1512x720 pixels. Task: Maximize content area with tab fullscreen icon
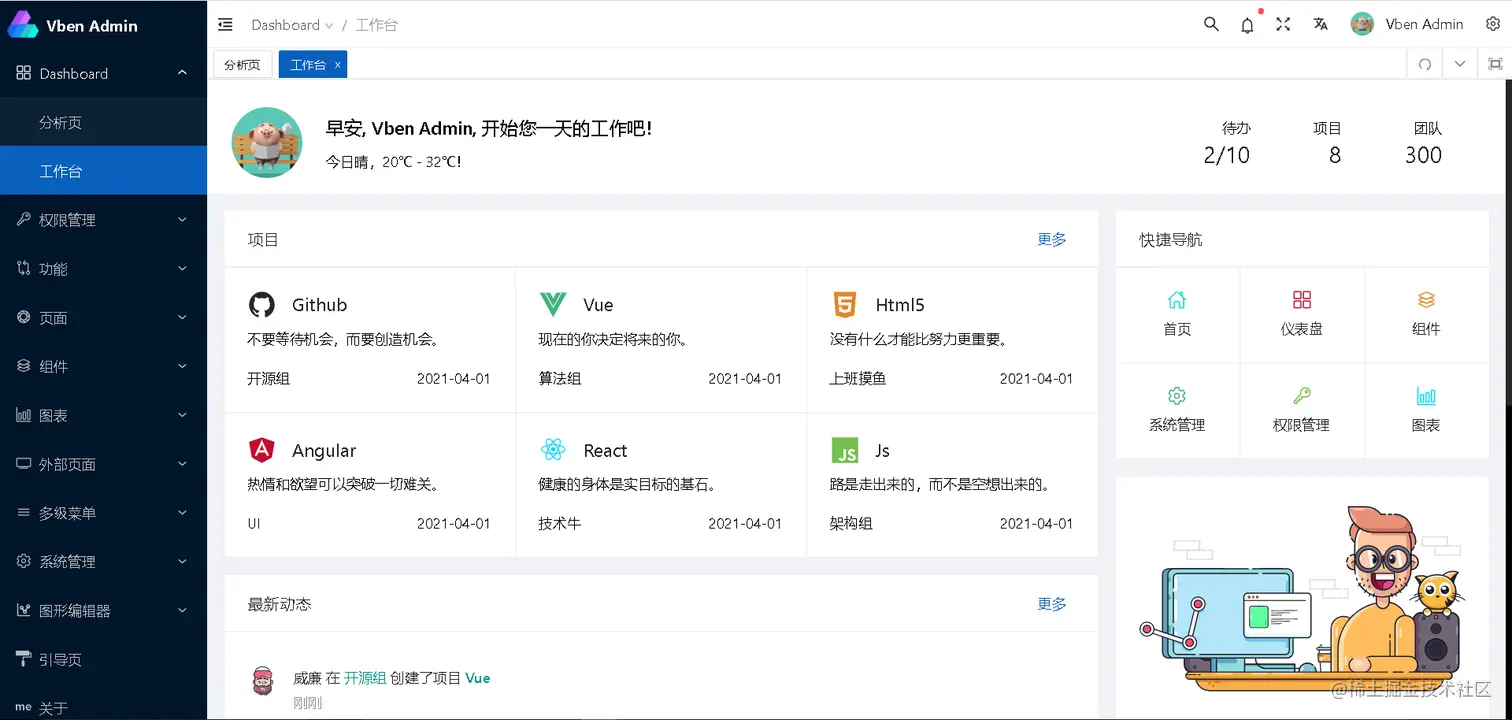click(x=1495, y=64)
